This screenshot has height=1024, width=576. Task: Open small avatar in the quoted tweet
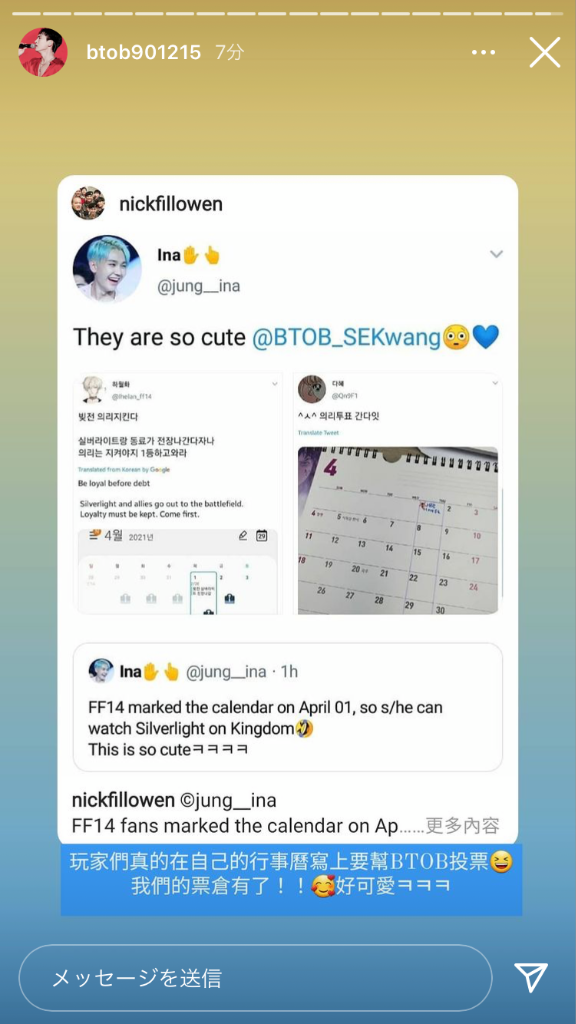pos(101,671)
